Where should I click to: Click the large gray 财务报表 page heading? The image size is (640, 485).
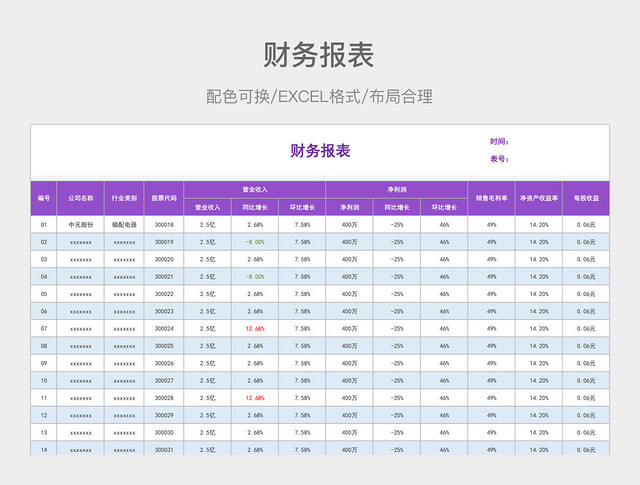[319, 55]
